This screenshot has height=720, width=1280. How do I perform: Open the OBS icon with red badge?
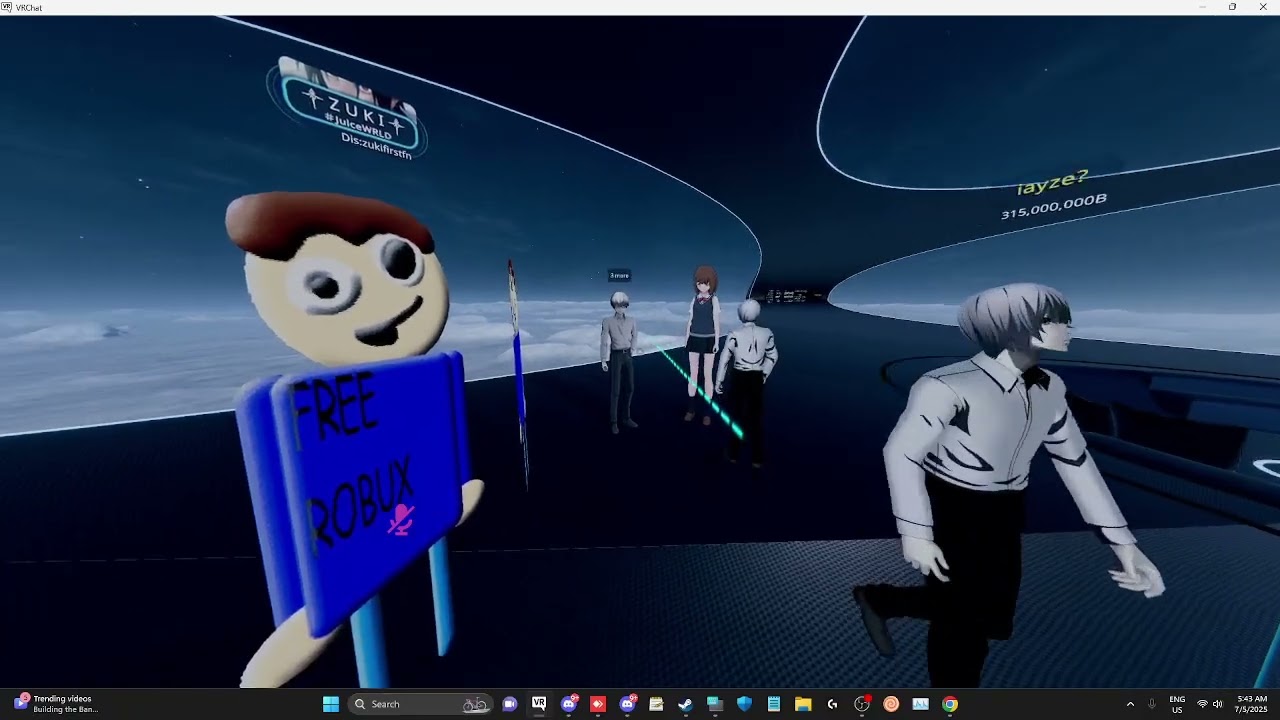point(862,704)
